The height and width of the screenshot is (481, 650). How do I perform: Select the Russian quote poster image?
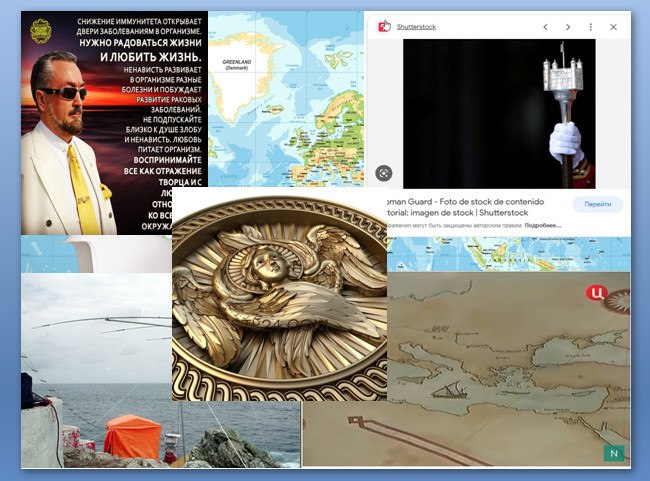pos(114,123)
